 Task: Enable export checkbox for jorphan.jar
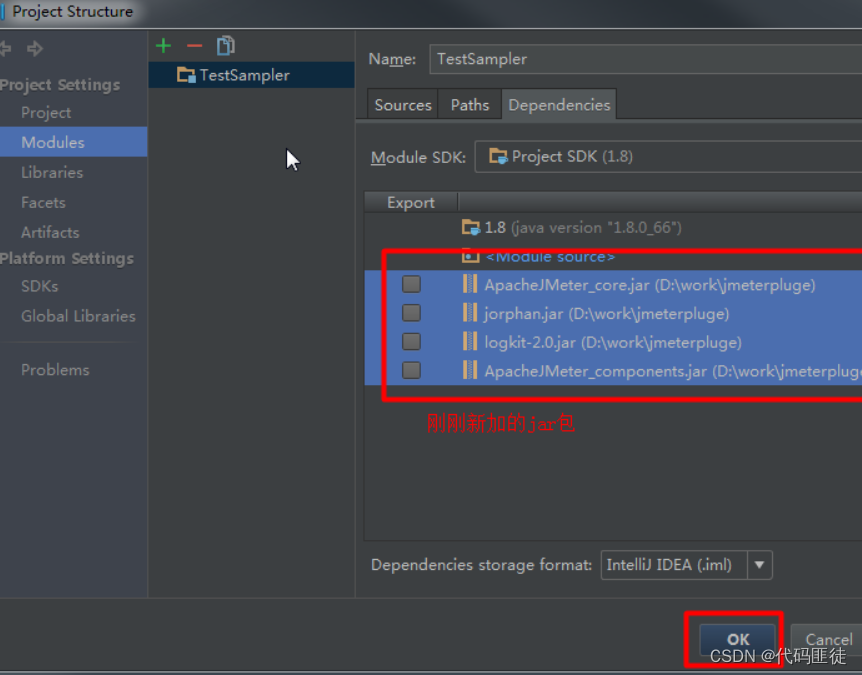(411, 313)
